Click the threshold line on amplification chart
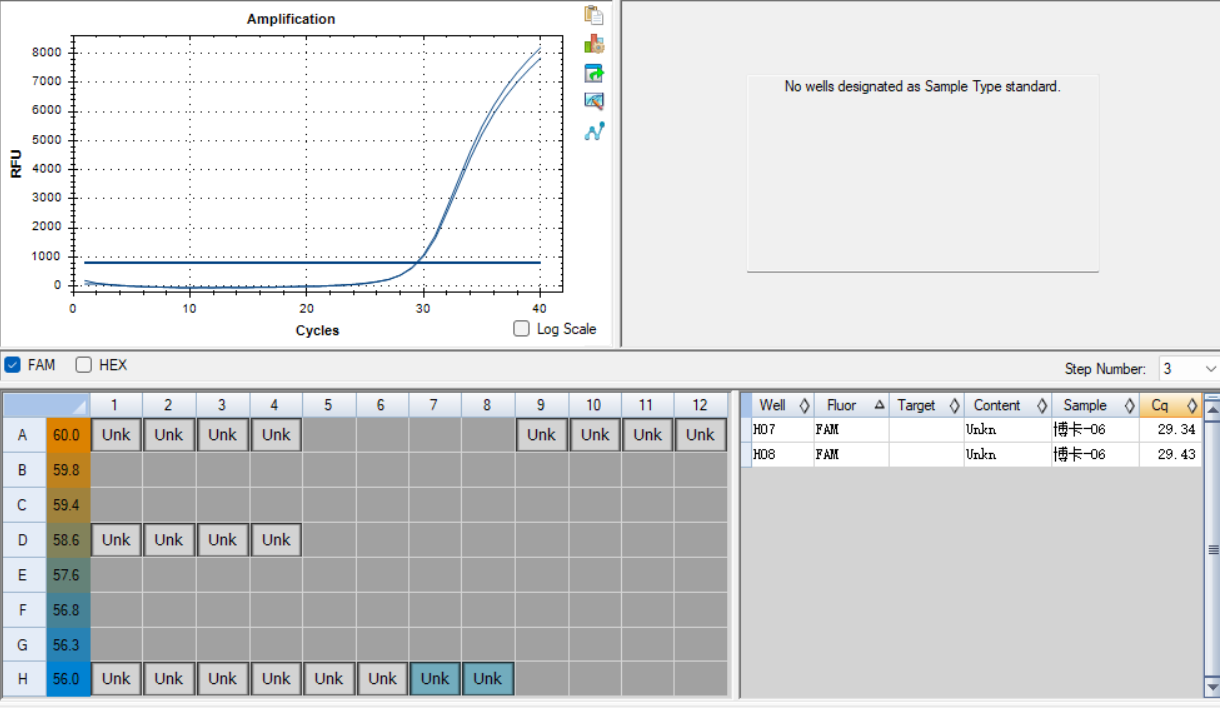 (312, 262)
